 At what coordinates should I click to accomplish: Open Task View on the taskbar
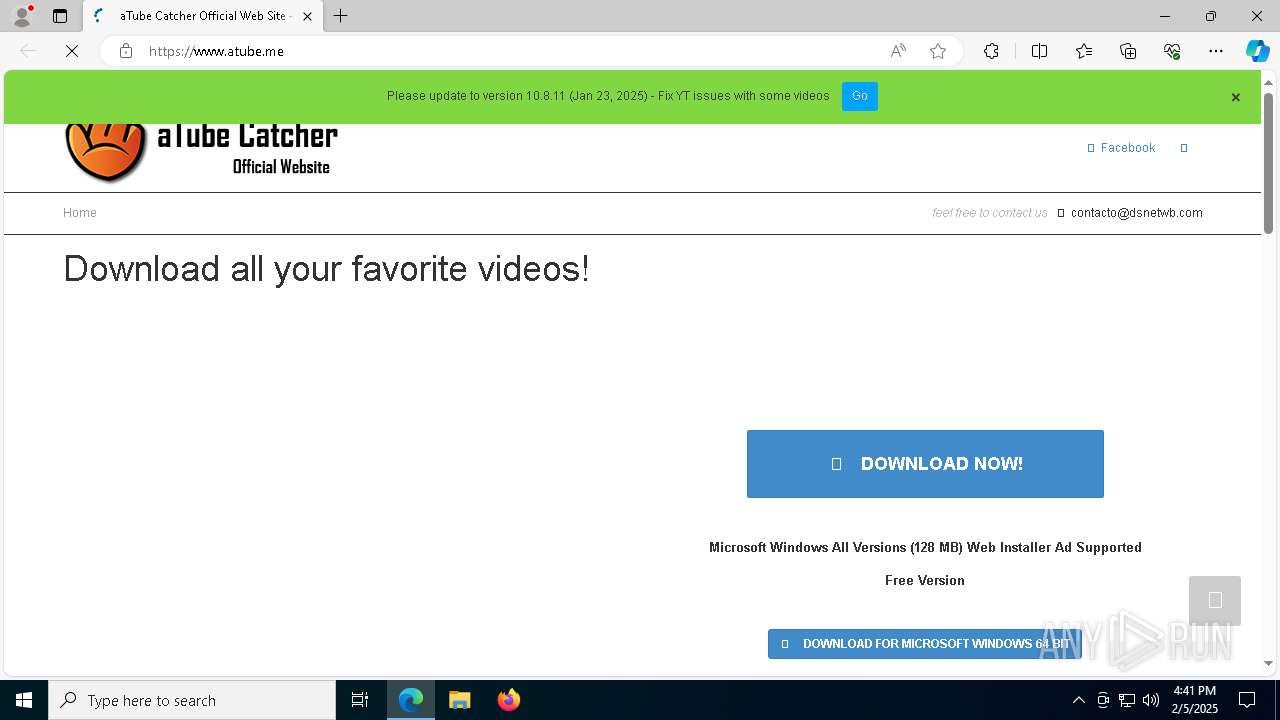360,700
